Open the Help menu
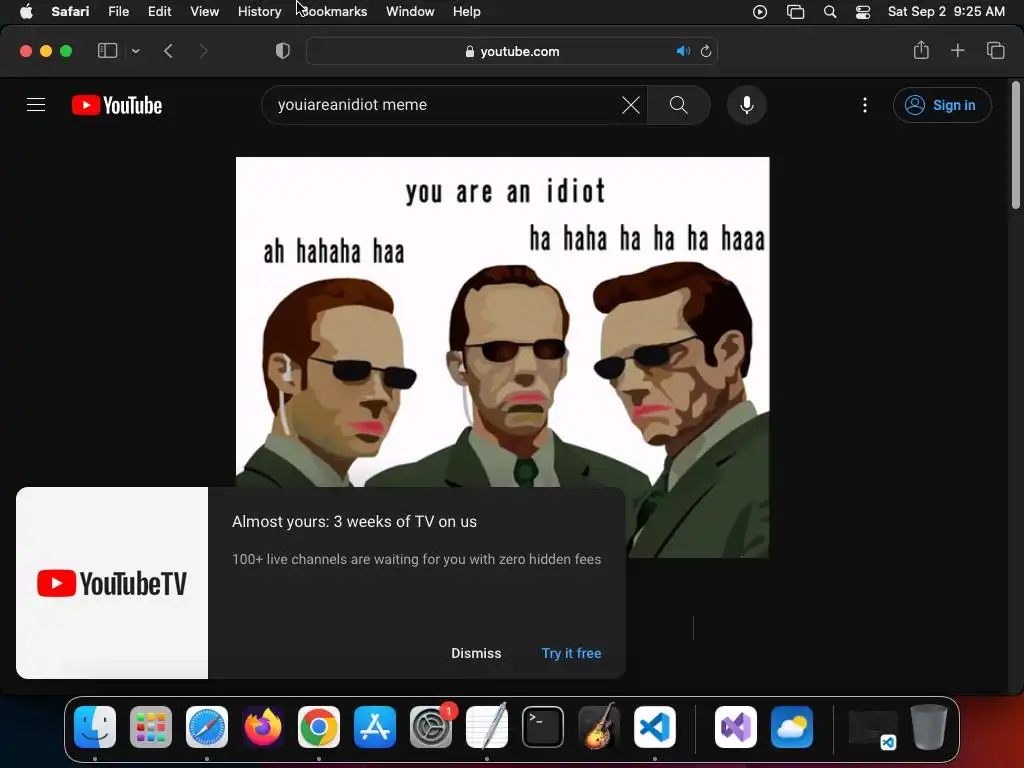The width and height of the screenshot is (1024, 768). [x=466, y=12]
